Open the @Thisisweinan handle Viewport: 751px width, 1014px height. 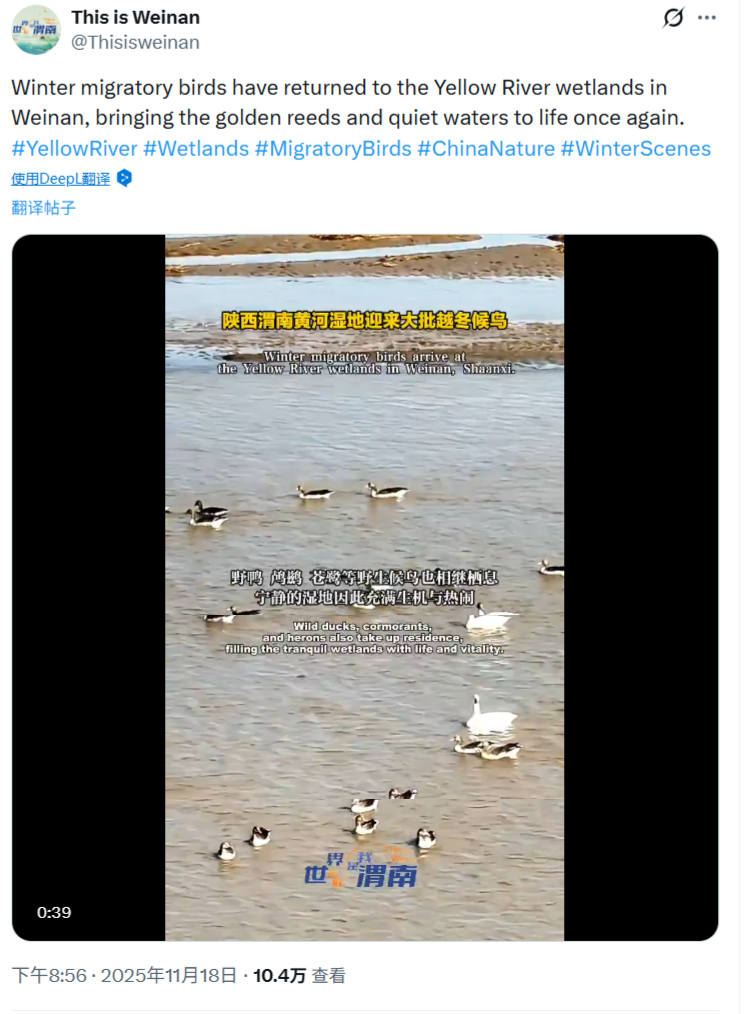coord(135,42)
